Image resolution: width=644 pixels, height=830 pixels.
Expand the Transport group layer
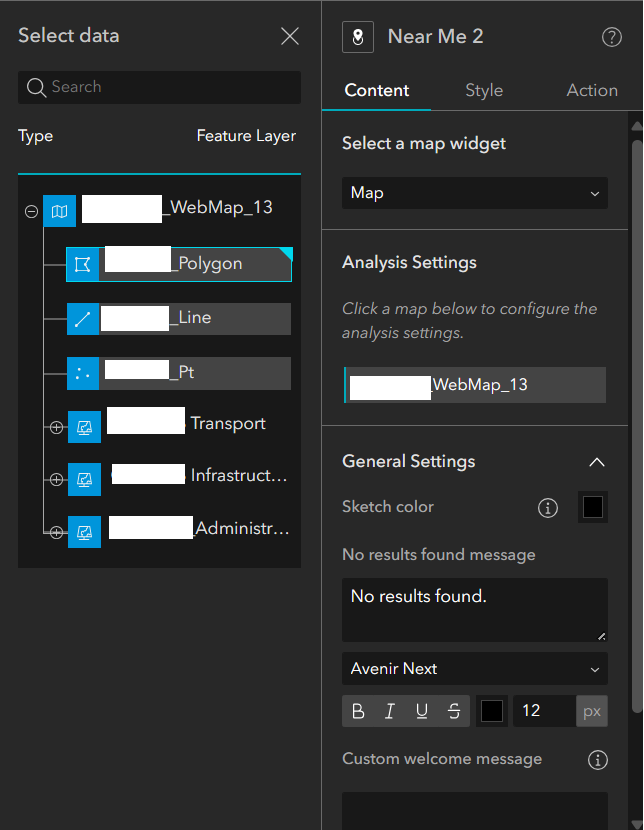(56, 427)
